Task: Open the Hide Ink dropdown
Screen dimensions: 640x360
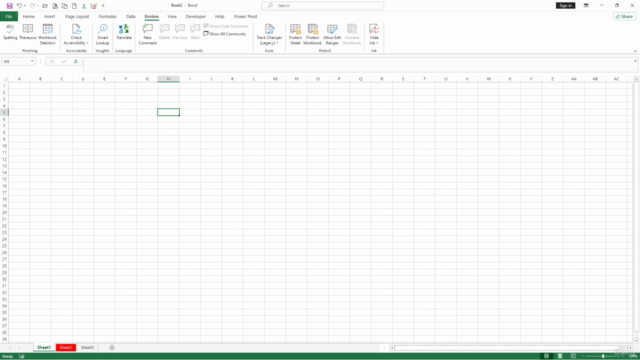Action: click(x=374, y=34)
